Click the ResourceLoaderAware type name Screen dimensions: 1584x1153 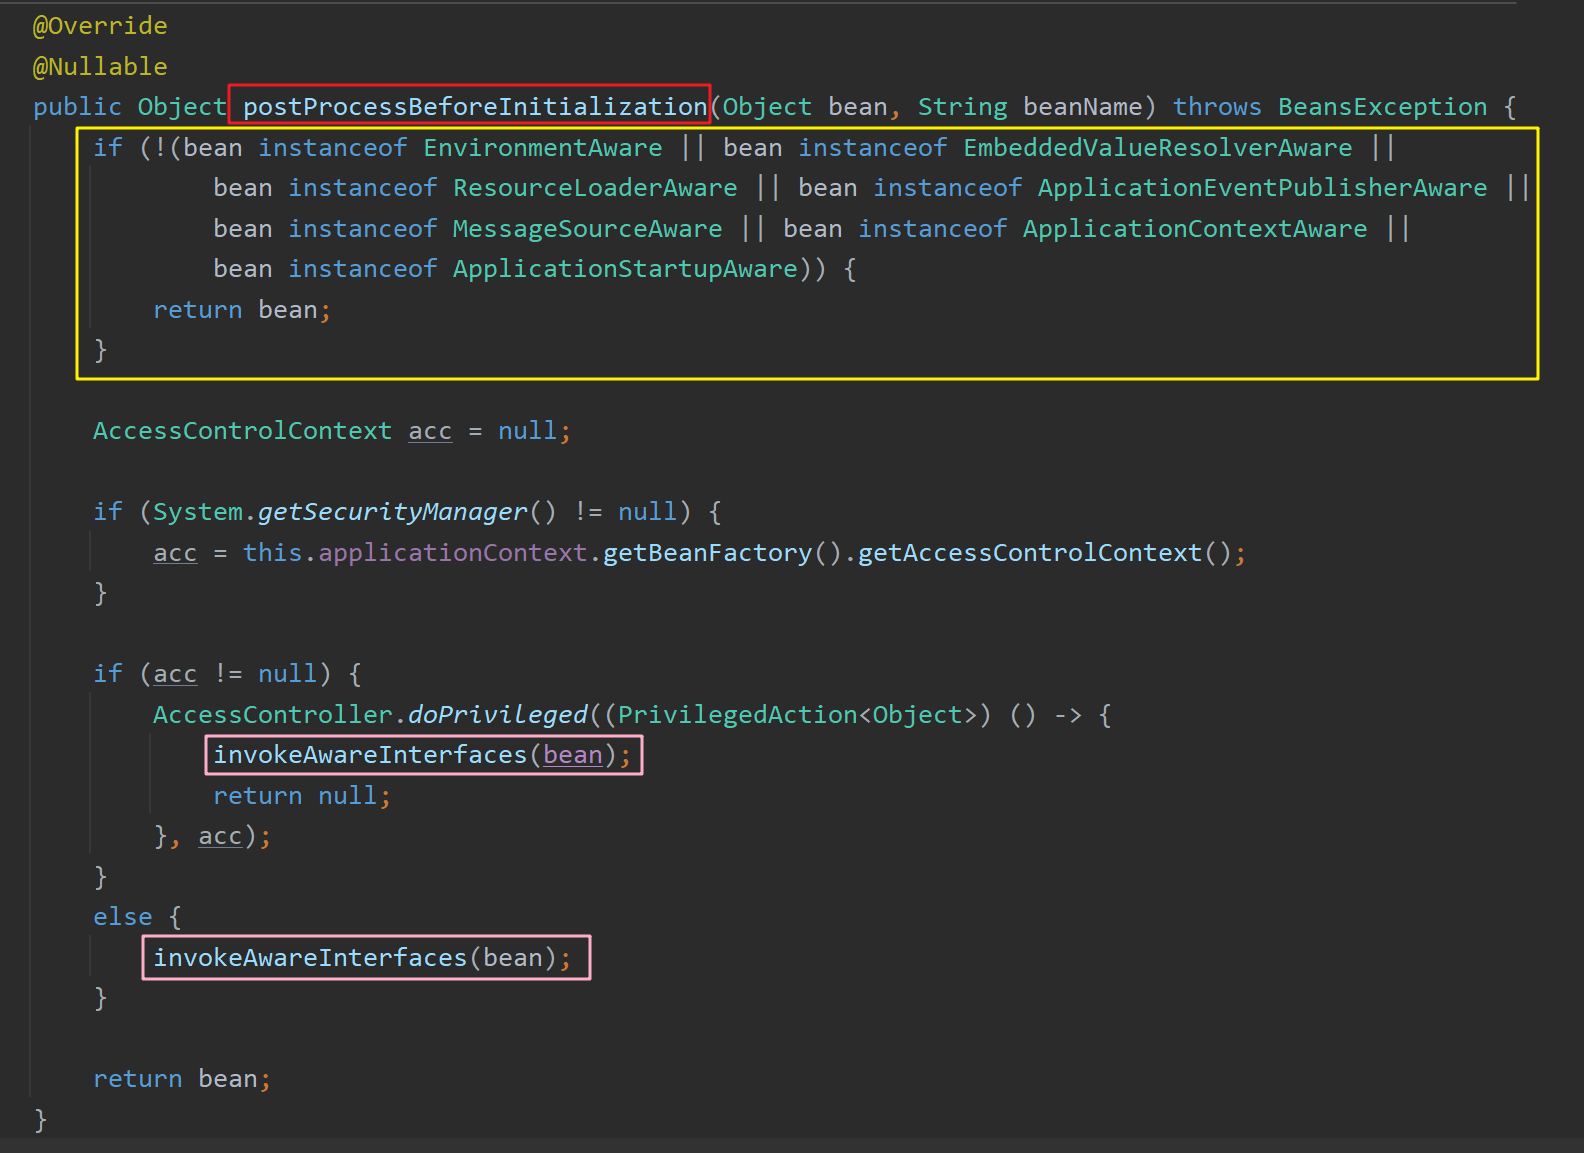[595, 188]
